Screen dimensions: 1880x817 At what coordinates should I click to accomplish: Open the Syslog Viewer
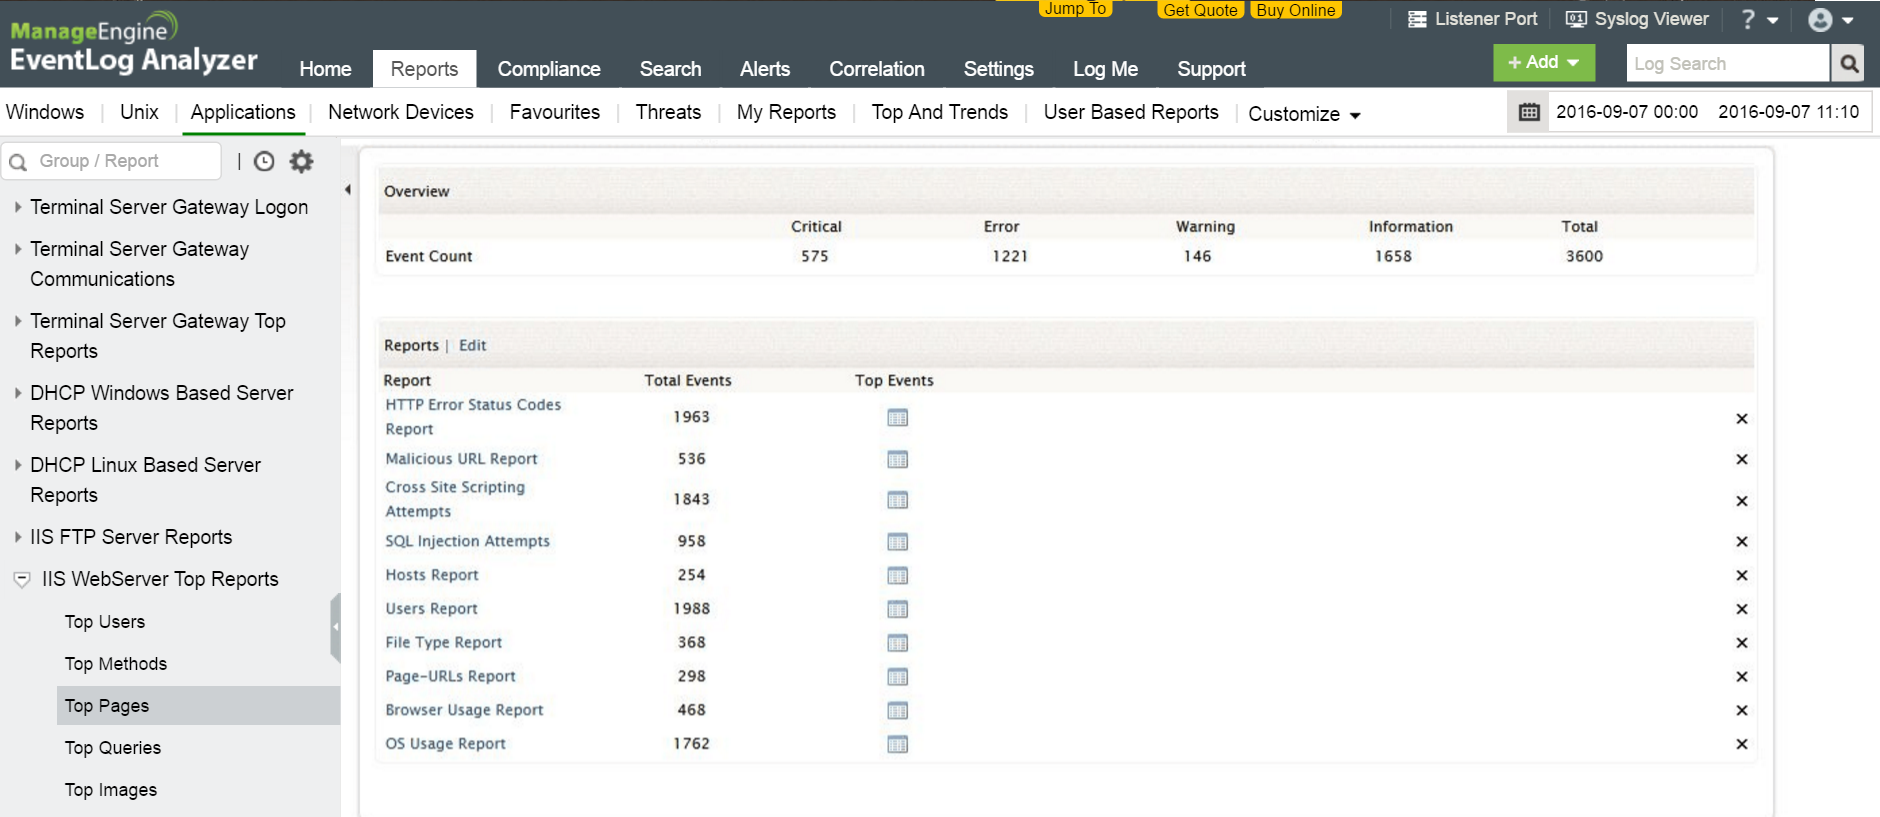[1637, 19]
